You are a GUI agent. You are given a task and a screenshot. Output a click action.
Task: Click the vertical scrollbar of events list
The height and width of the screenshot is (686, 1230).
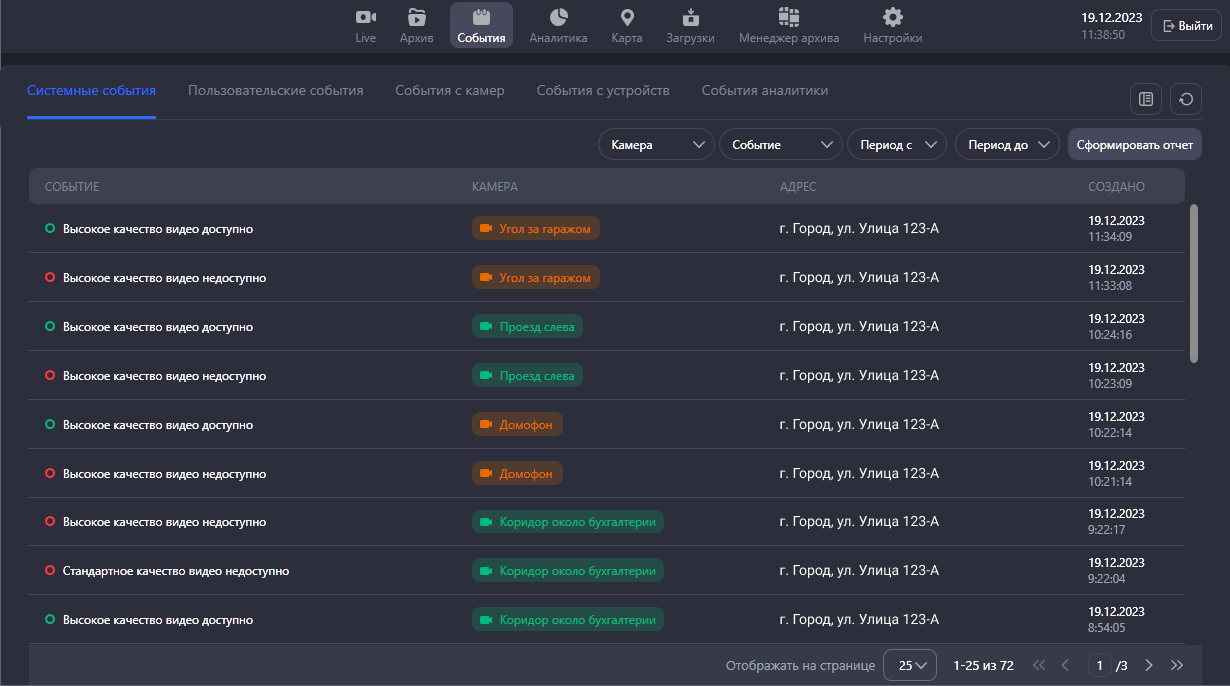[x=1193, y=283]
